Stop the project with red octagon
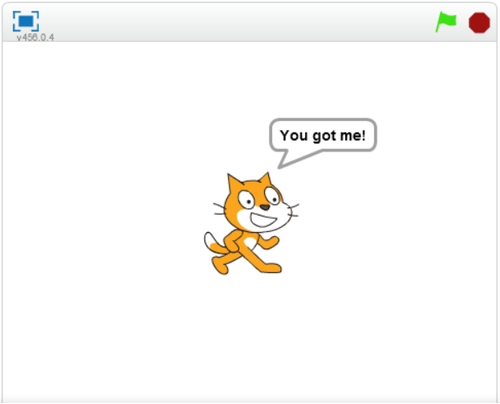This screenshot has width=500, height=404. (x=479, y=23)
